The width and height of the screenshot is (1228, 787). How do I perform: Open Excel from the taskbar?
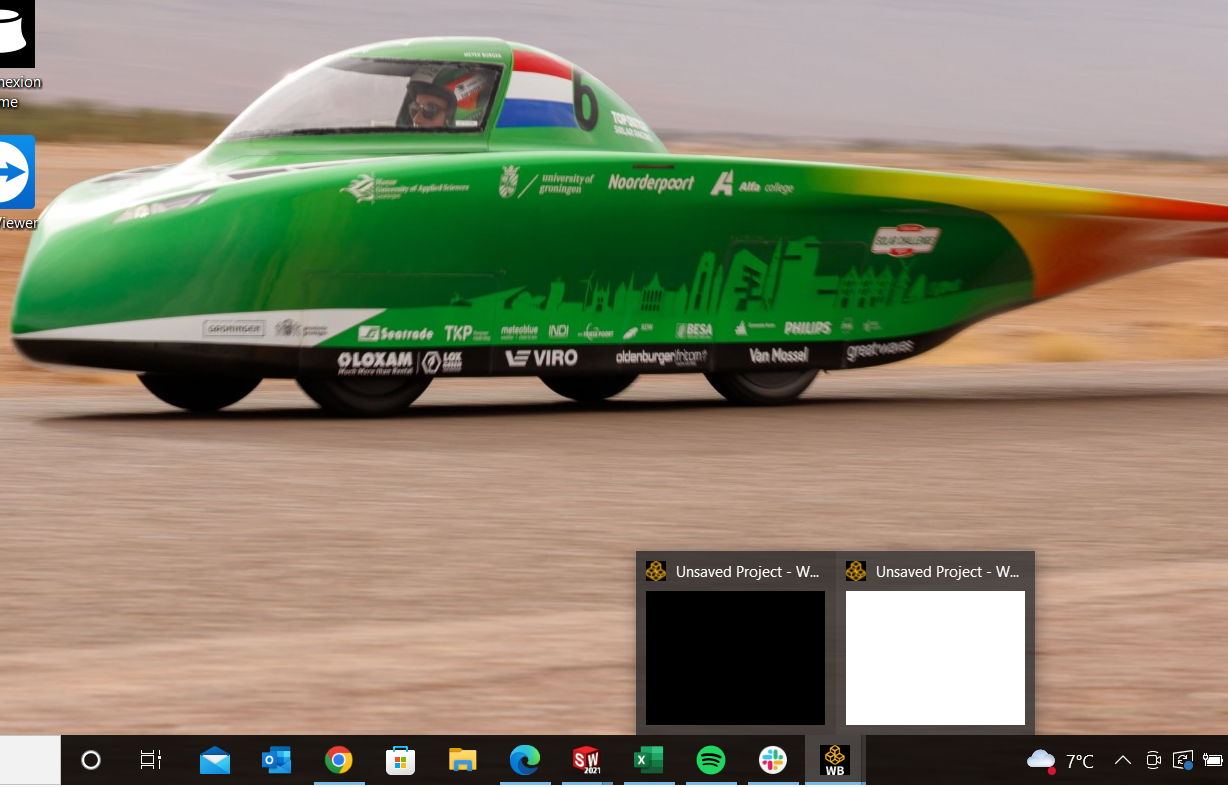coord(648,761)
